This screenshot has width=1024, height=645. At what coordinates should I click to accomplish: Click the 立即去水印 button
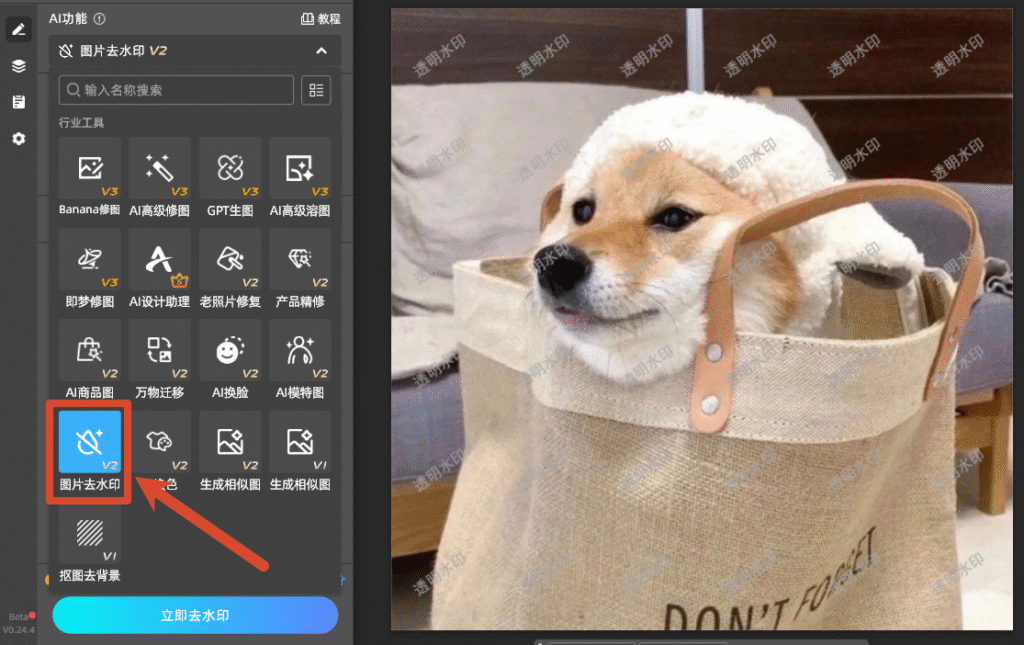pyautogui.click(x=195, y=615)
